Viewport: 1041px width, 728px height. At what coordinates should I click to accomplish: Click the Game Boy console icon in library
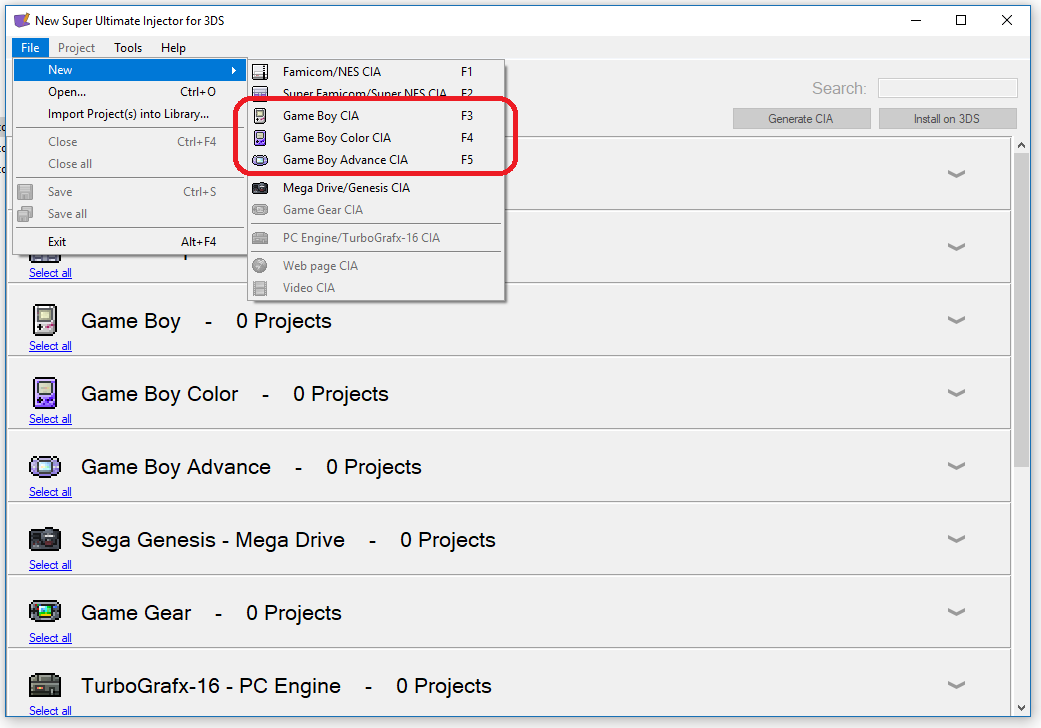coord(45,321)
